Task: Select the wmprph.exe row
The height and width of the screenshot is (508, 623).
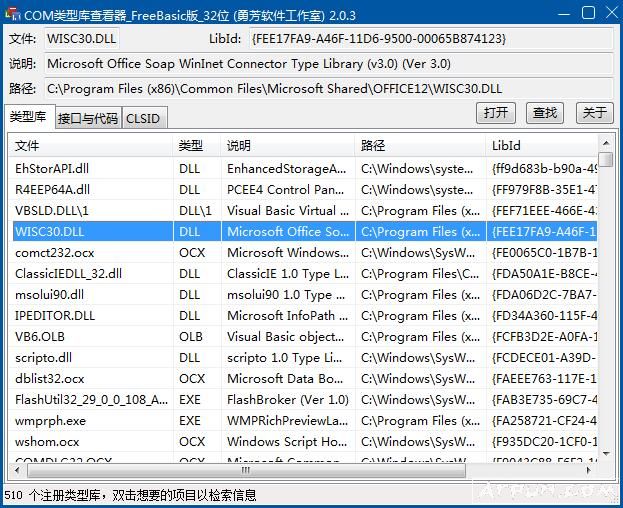Action: pos(303,421)
